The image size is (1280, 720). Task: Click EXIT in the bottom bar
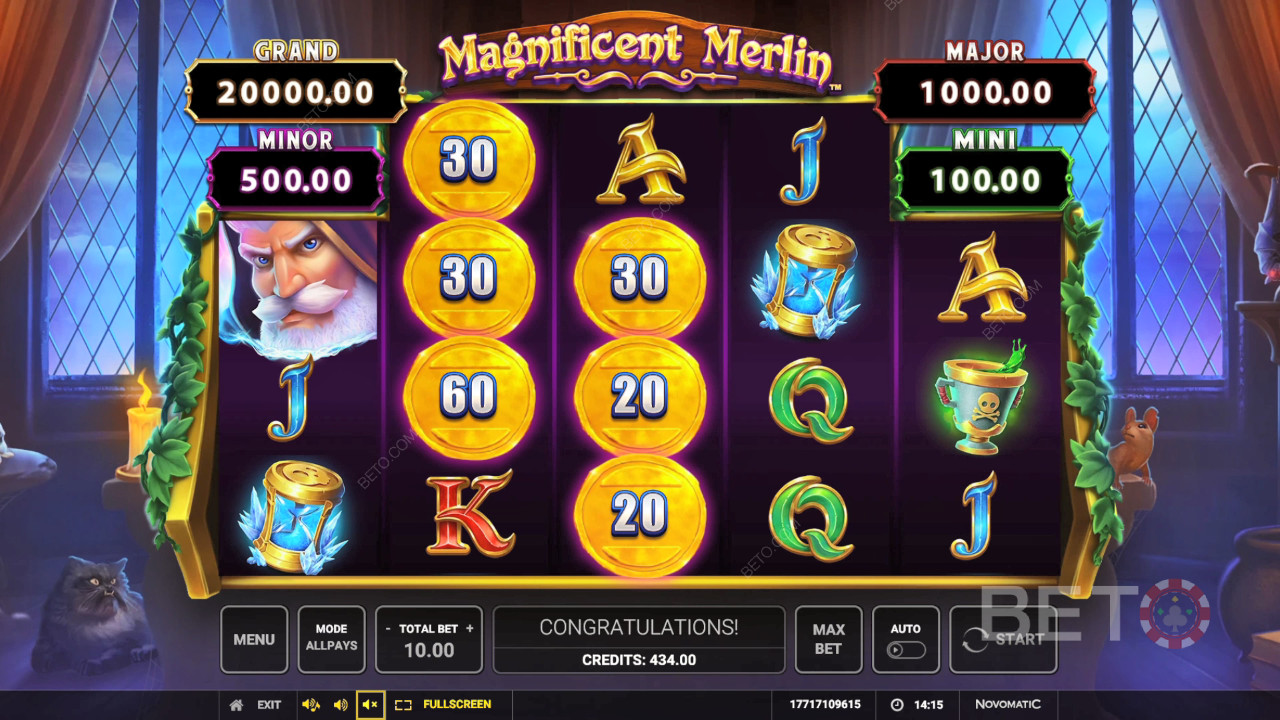click(x=269, y=705)
